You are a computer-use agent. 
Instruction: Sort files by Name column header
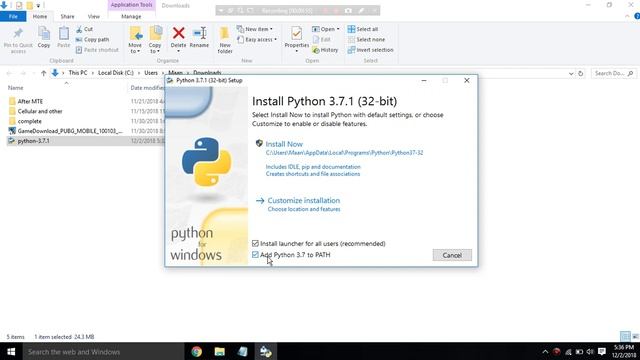click(16, 88)
